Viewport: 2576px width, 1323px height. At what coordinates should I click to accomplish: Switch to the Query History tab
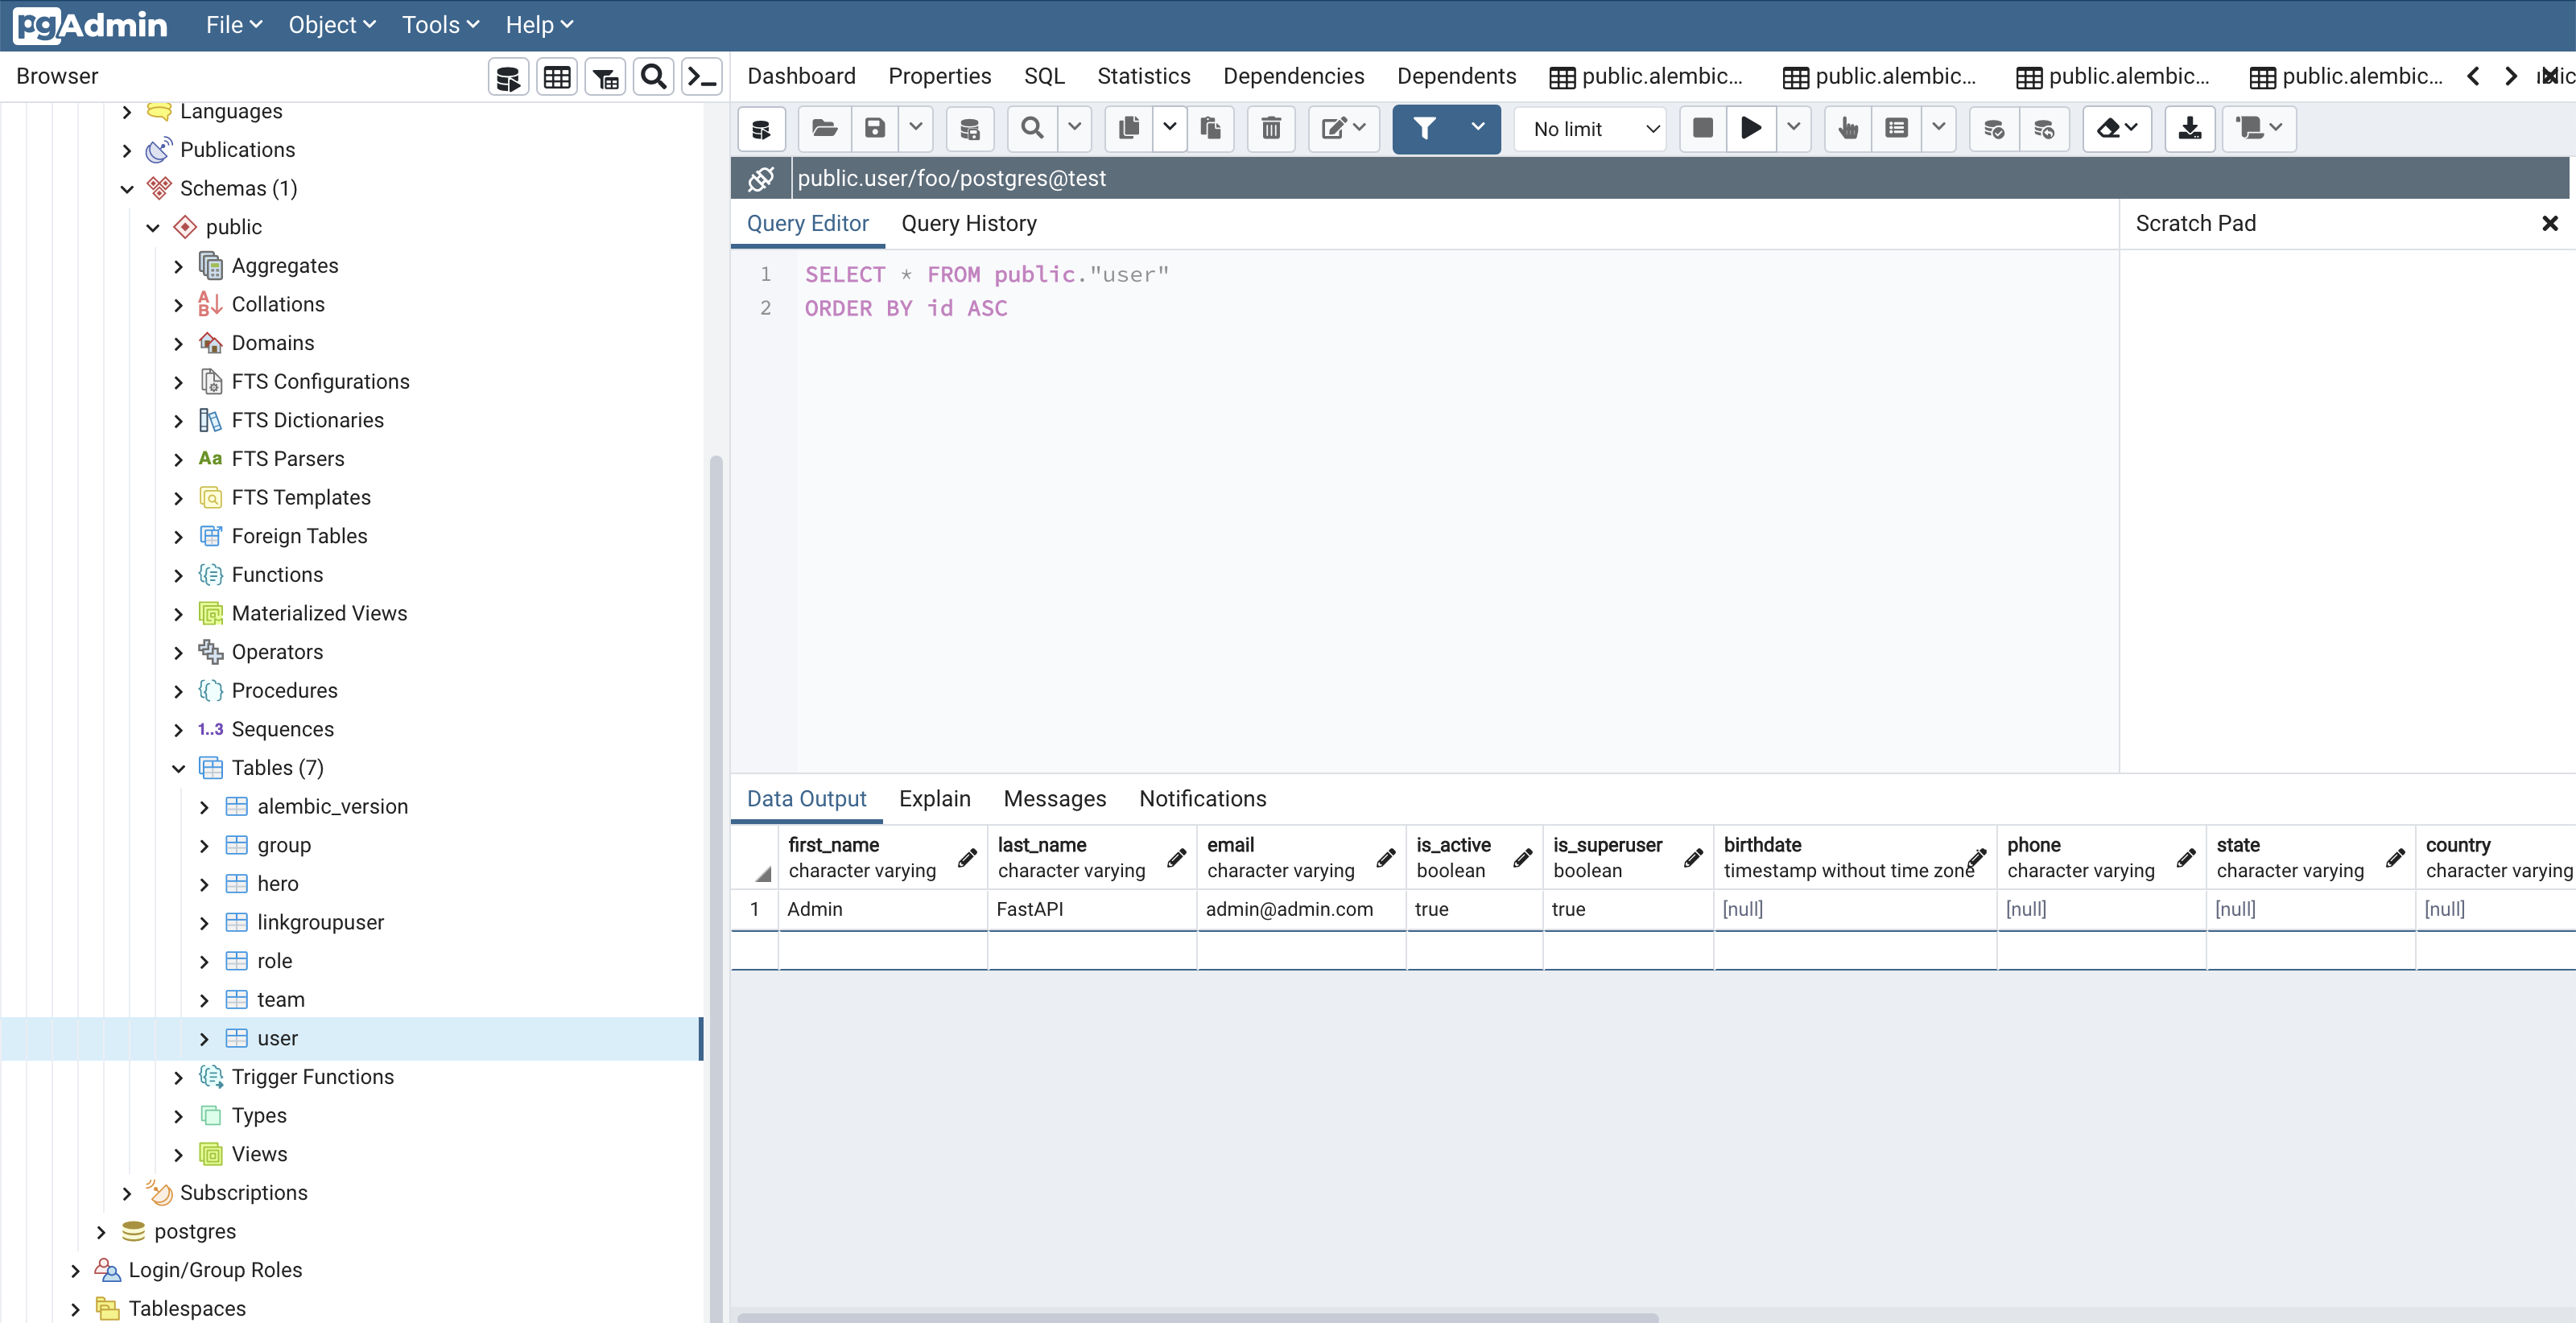968,223
